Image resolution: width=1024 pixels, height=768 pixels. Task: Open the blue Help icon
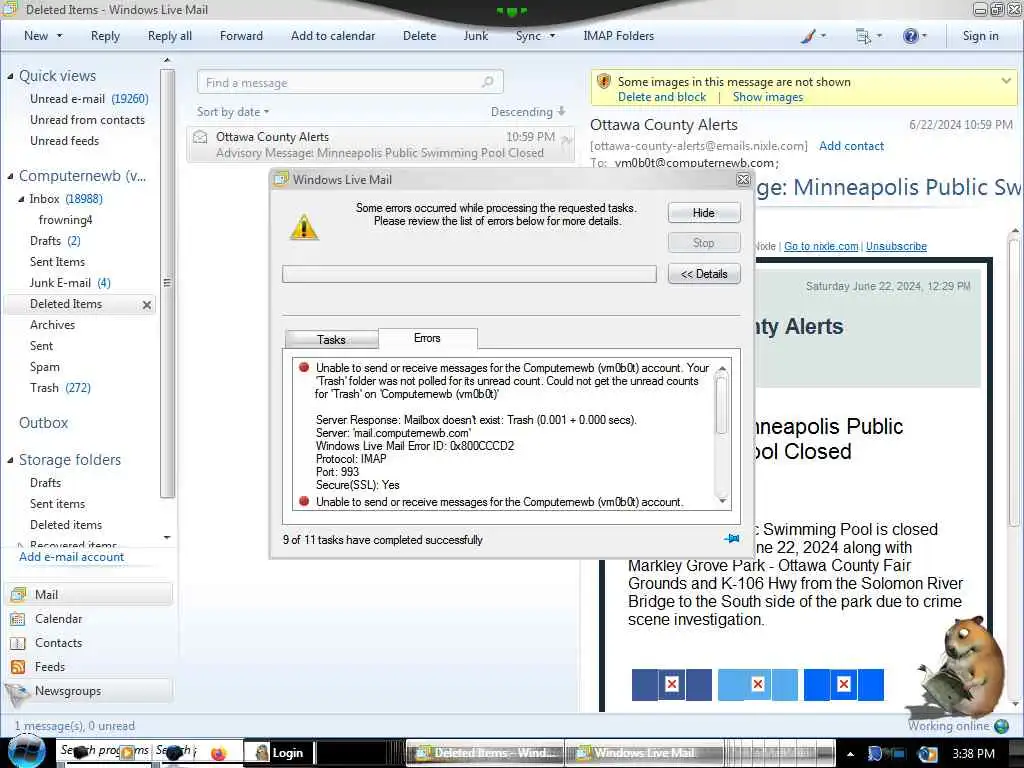coord(910,36)
